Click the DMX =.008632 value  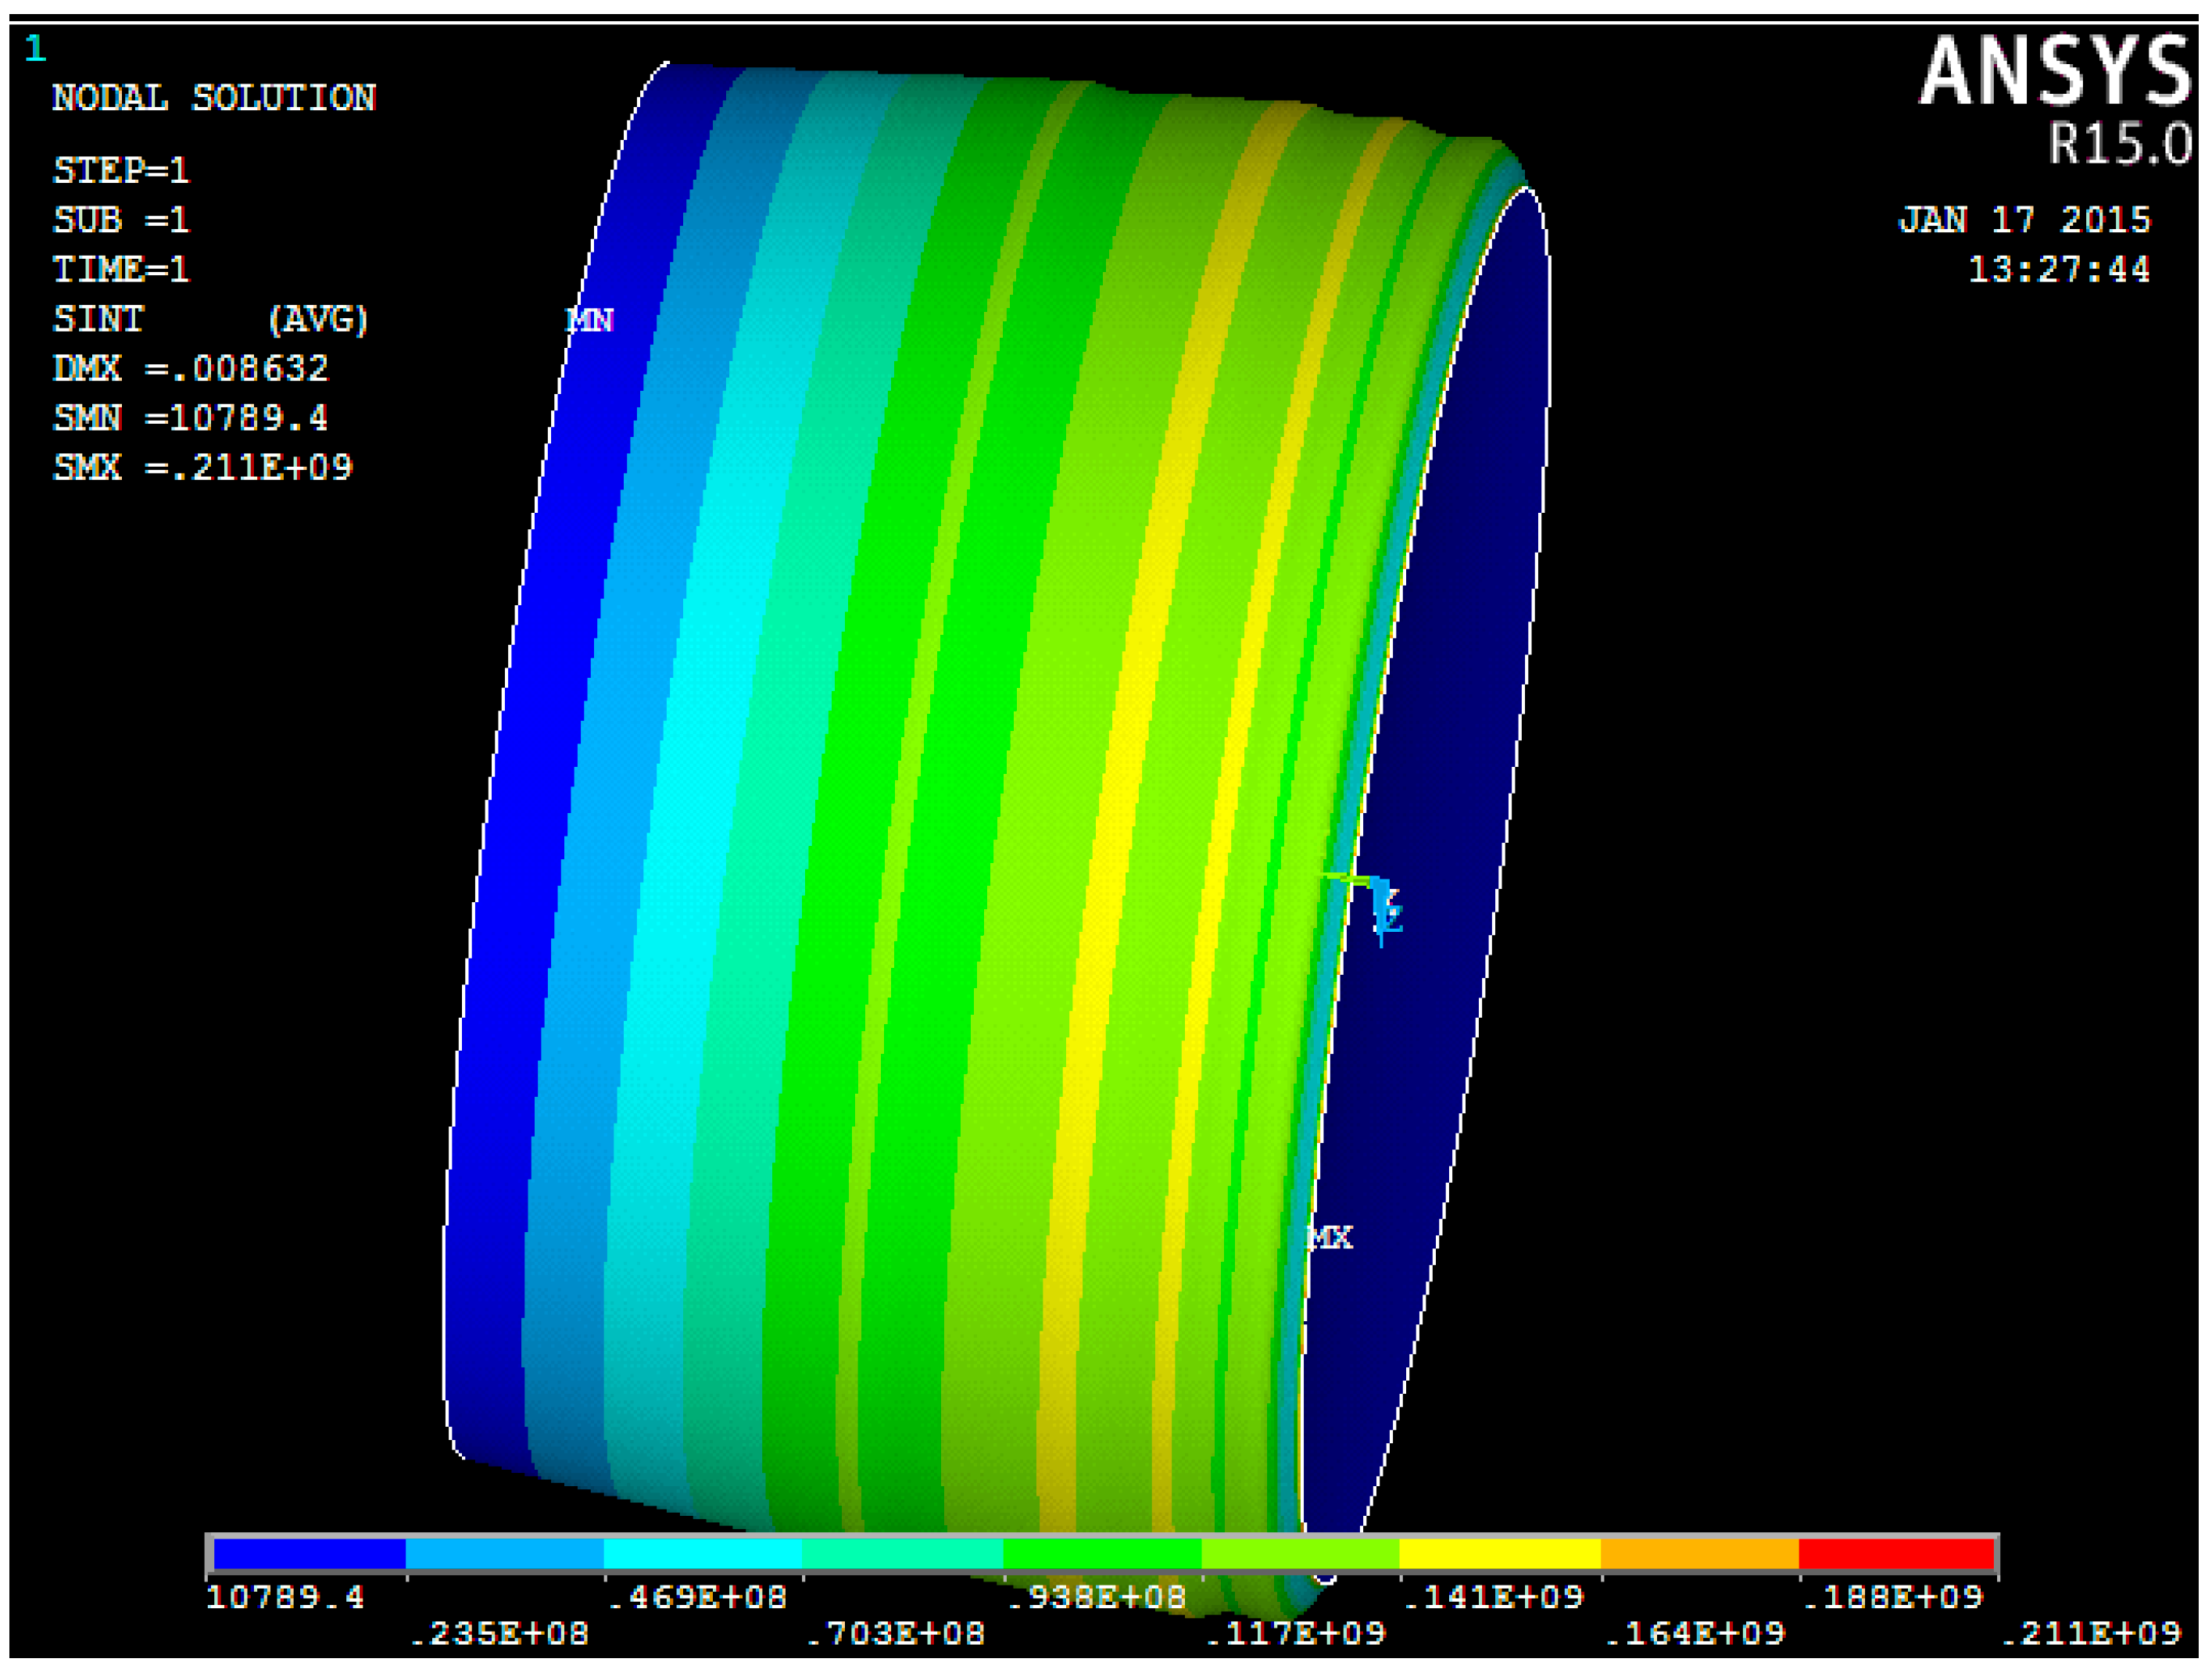point(190,369)
